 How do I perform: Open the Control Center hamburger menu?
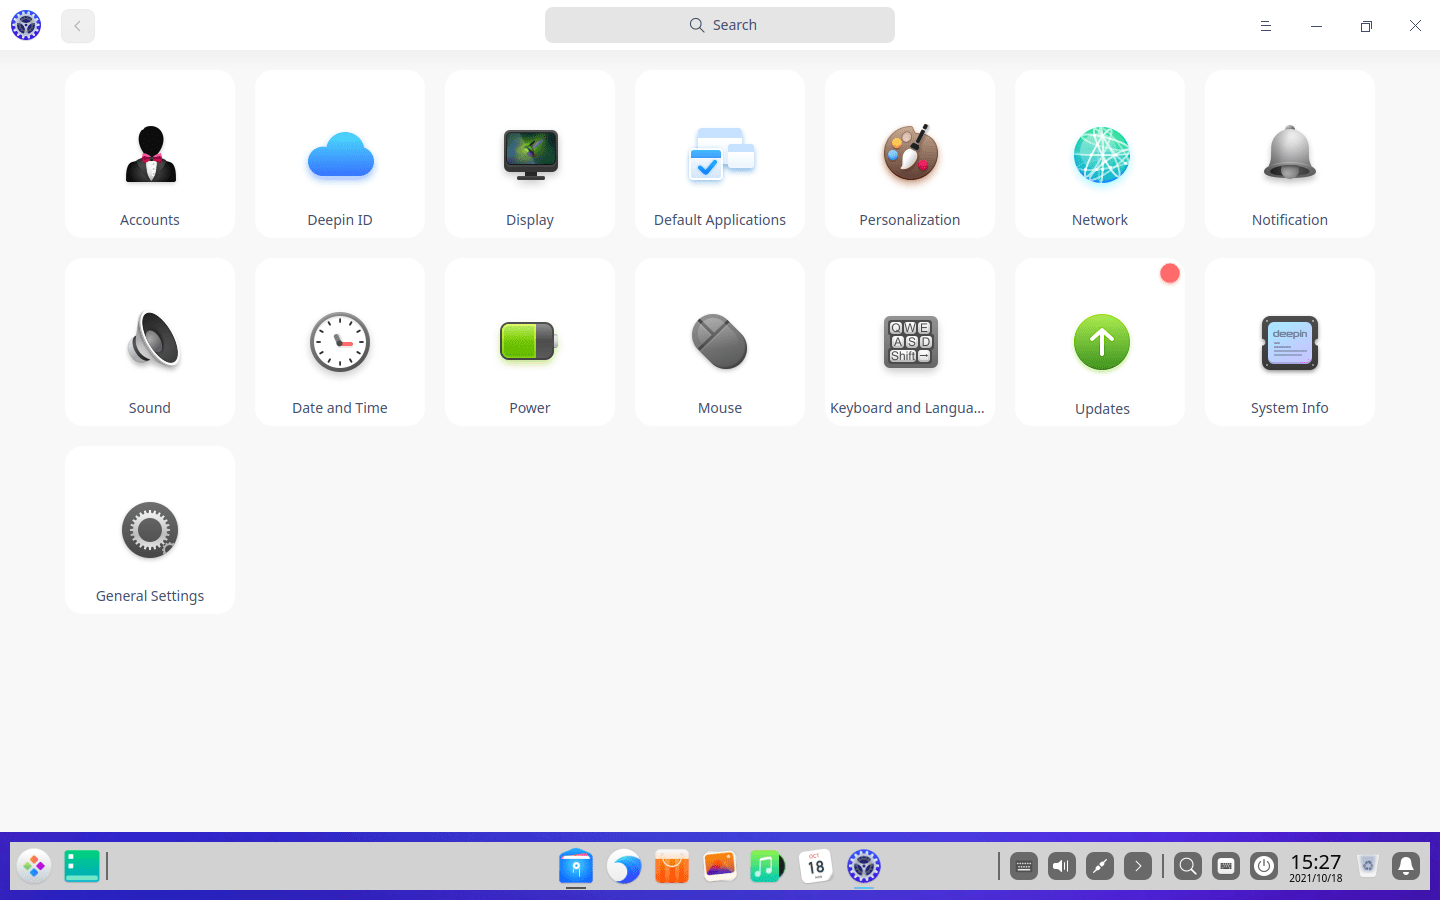[x=1265, y=25]
